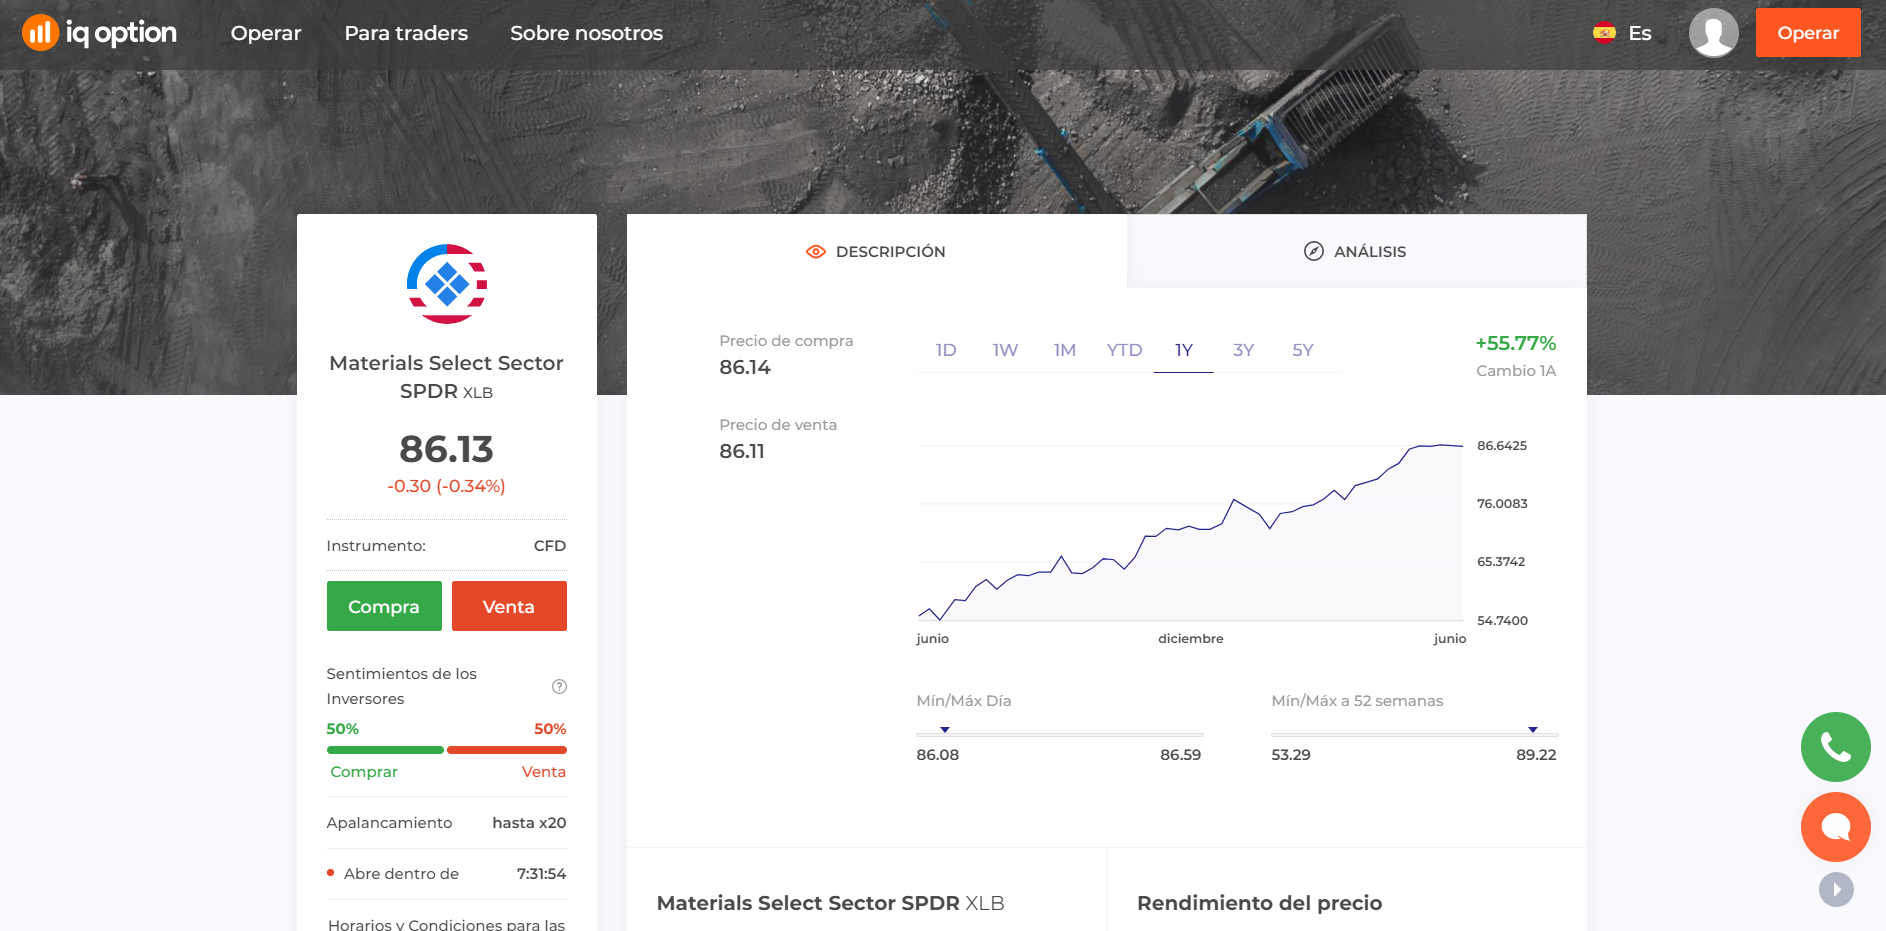Open the phone call support button
The width and height of the screenshot is (1886, 931).
click(1835, 747)
